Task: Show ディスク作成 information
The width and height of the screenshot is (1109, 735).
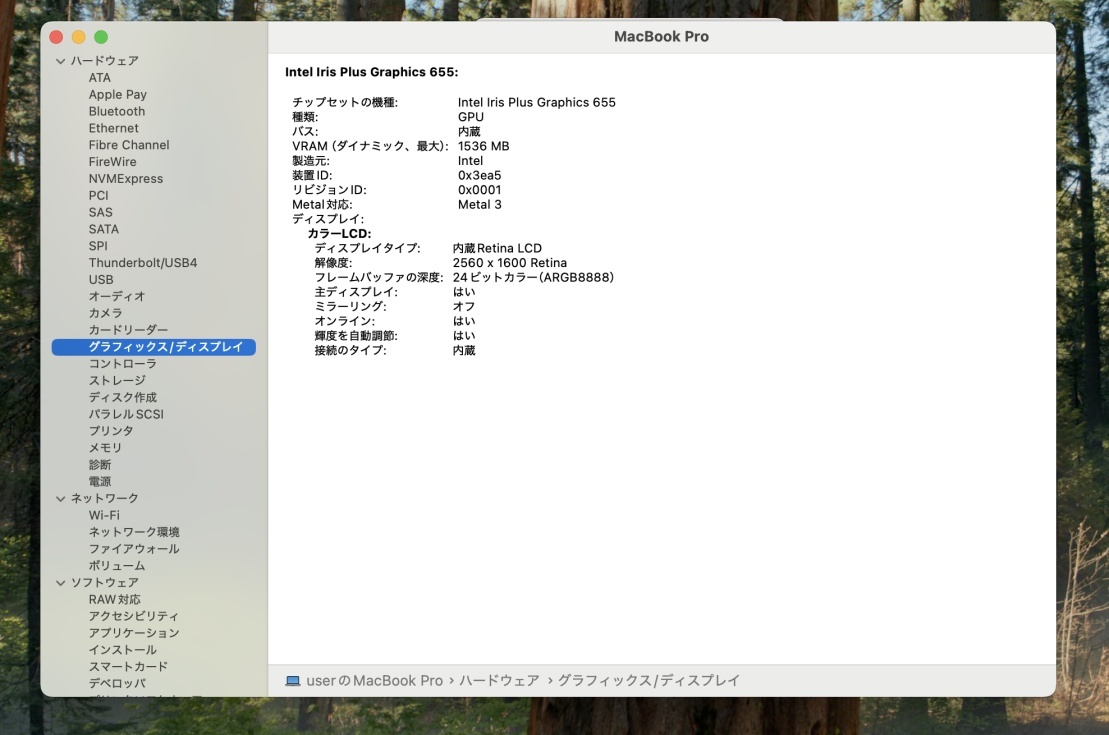Action: (x=122, y=398)
